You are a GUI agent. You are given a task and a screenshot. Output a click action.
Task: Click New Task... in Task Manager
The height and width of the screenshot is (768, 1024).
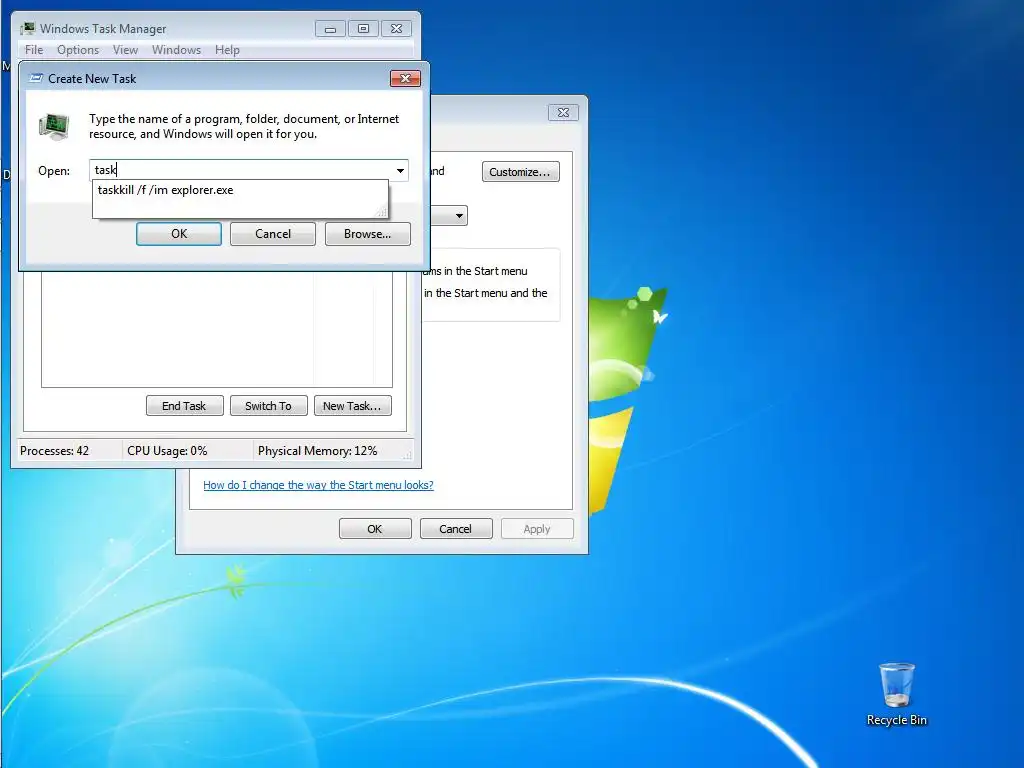pos(353,406)
